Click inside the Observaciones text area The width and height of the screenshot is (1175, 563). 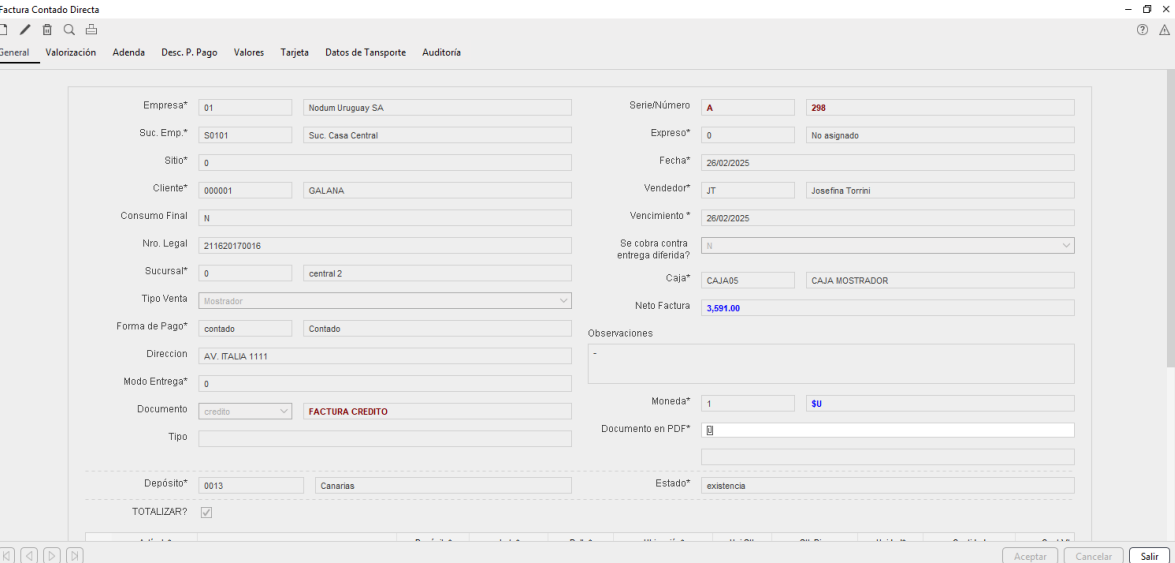coord(830,364)
